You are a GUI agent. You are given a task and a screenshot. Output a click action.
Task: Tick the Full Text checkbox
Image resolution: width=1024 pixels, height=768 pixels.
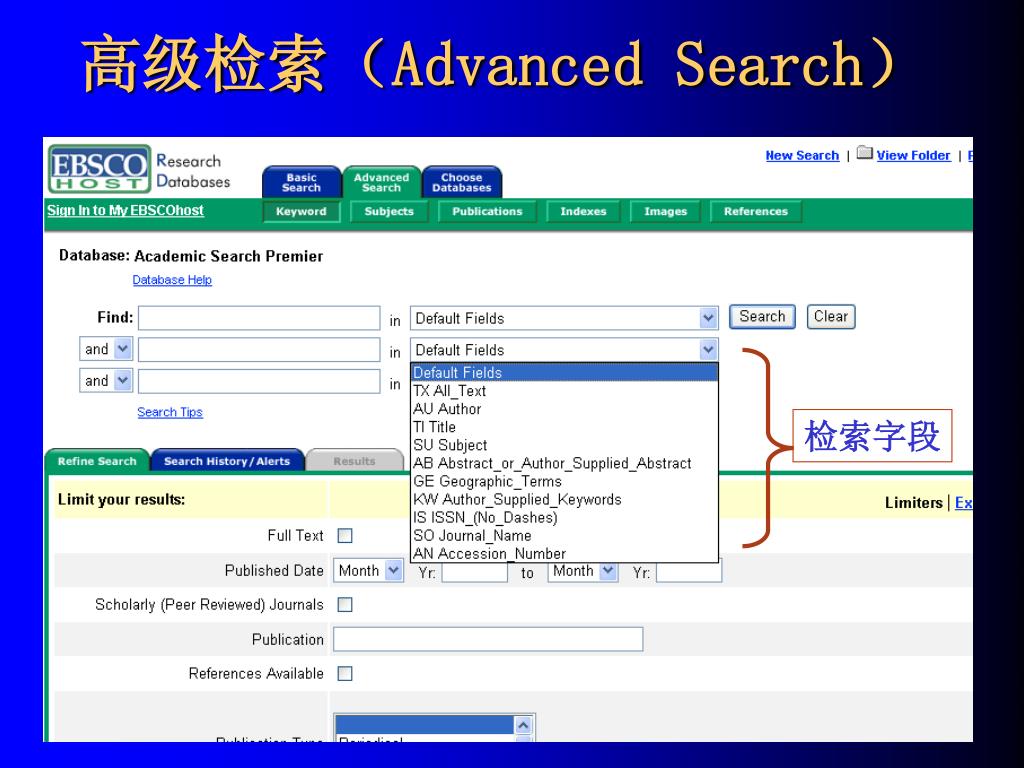[345, 536]
